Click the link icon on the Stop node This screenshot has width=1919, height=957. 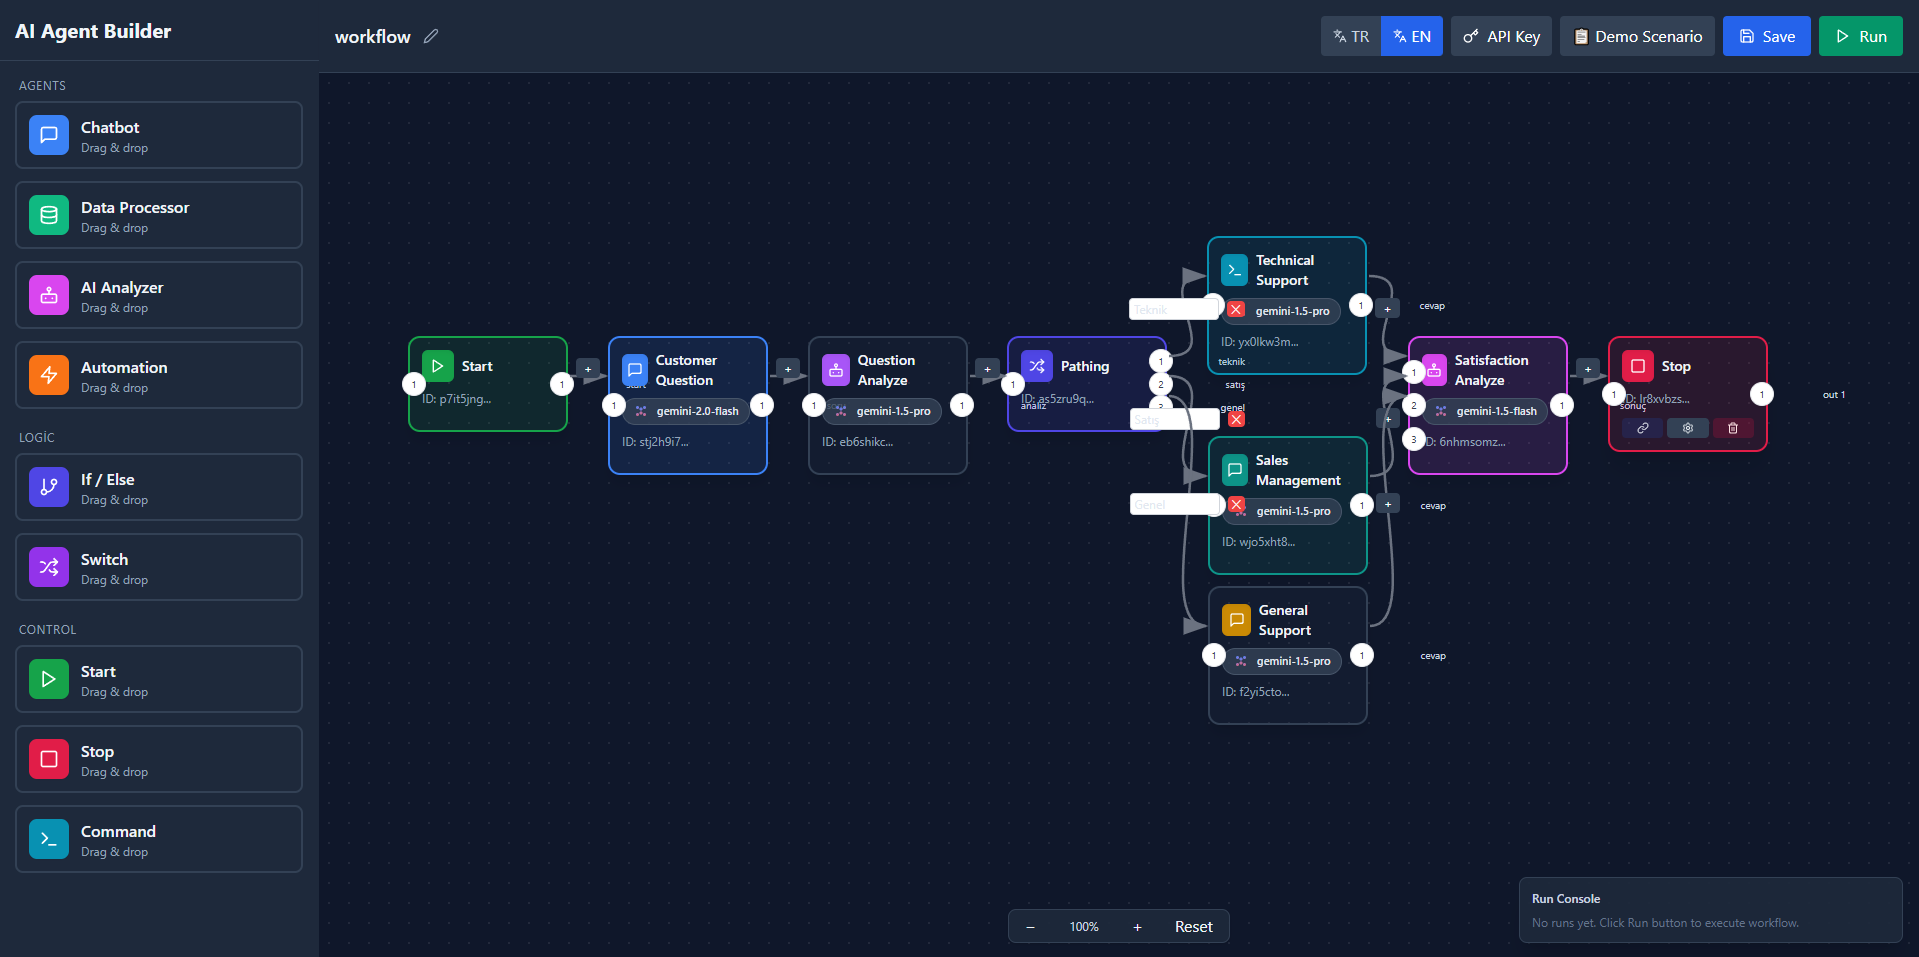pyautogui.click(x=1642, y=428)
